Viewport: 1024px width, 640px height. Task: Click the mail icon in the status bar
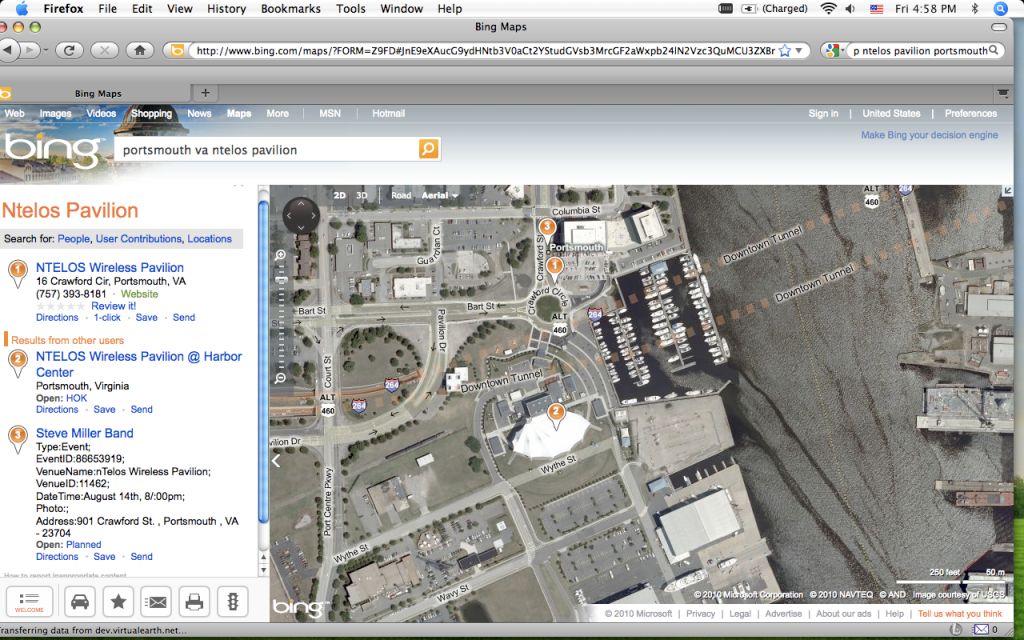pos(981,630)
